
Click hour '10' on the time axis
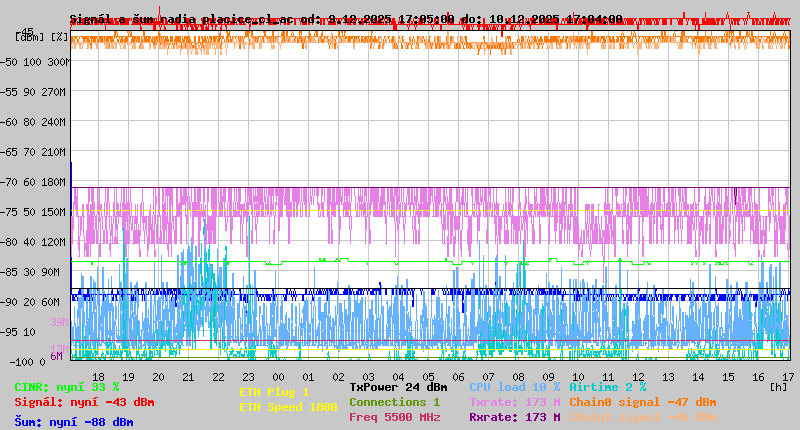(579, 377)
